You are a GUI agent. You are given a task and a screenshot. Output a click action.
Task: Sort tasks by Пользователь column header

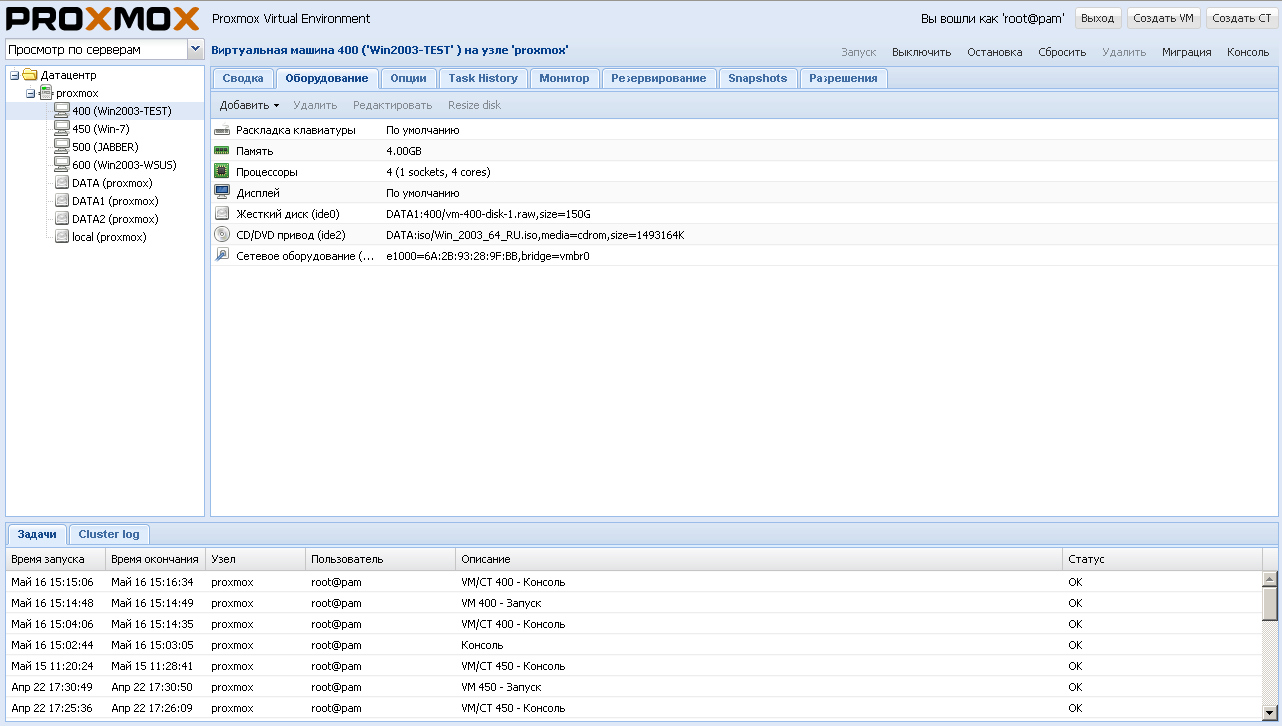(381, 559)
